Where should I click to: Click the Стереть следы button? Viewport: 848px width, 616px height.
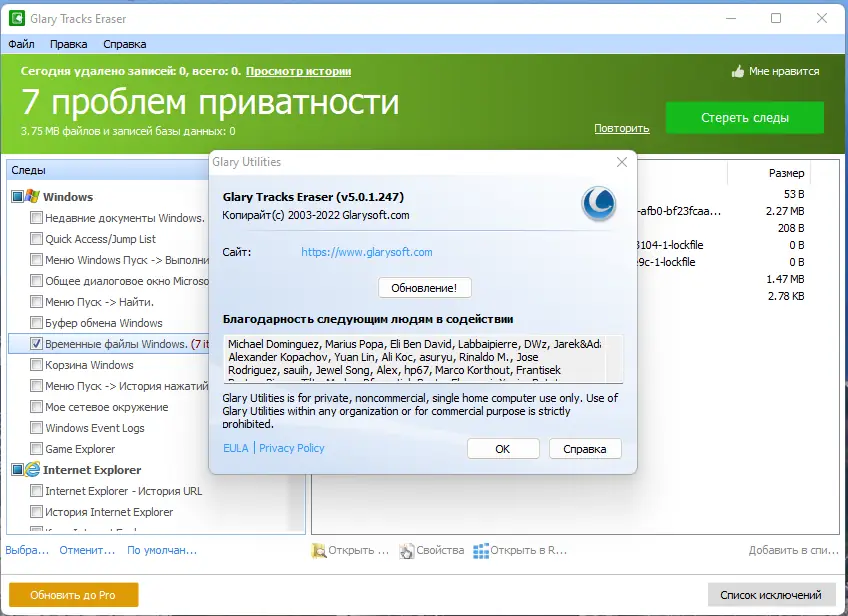tap(745, 117)
